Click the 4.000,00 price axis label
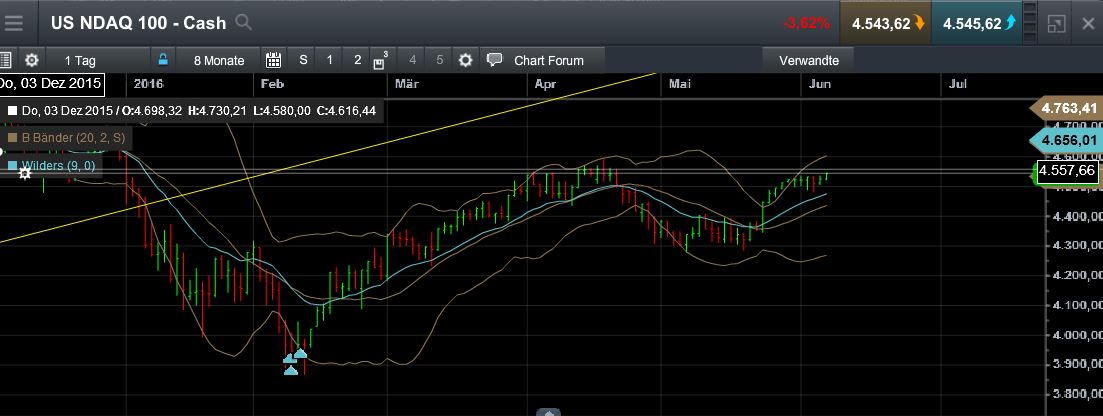 (1076, 334)
